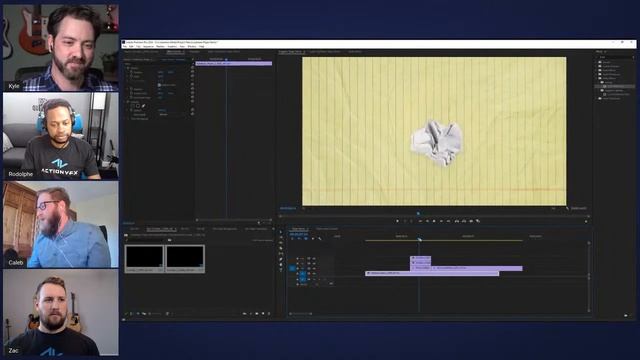640x360 pixels.
Task: Click the Play-Stop toggle in Program monitor
Action: [434, 221]
